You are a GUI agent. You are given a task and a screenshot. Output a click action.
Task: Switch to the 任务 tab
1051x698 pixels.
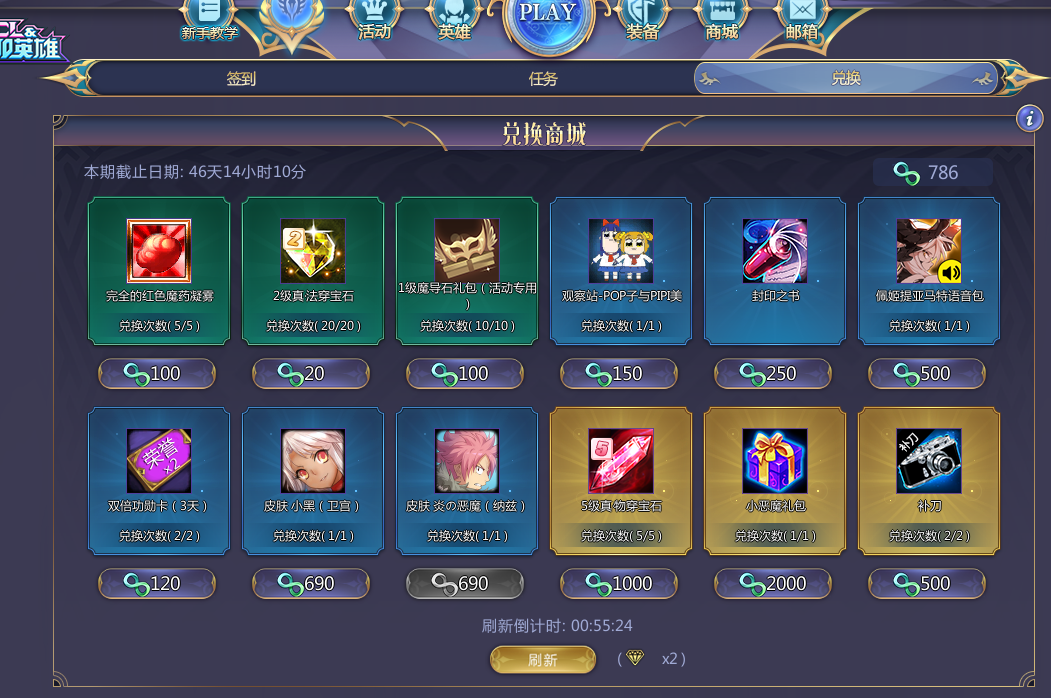543,78
